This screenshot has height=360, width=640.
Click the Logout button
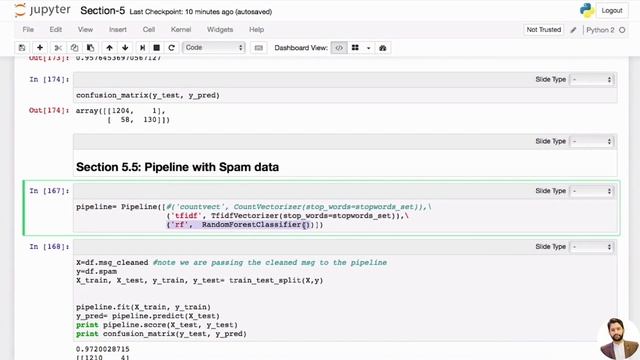click(612, 11)
